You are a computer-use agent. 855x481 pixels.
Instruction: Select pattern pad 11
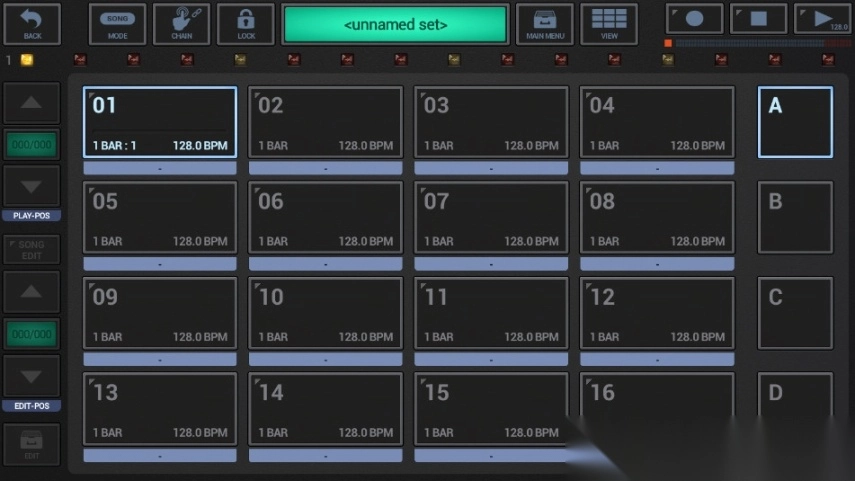[x=491, y=314]
